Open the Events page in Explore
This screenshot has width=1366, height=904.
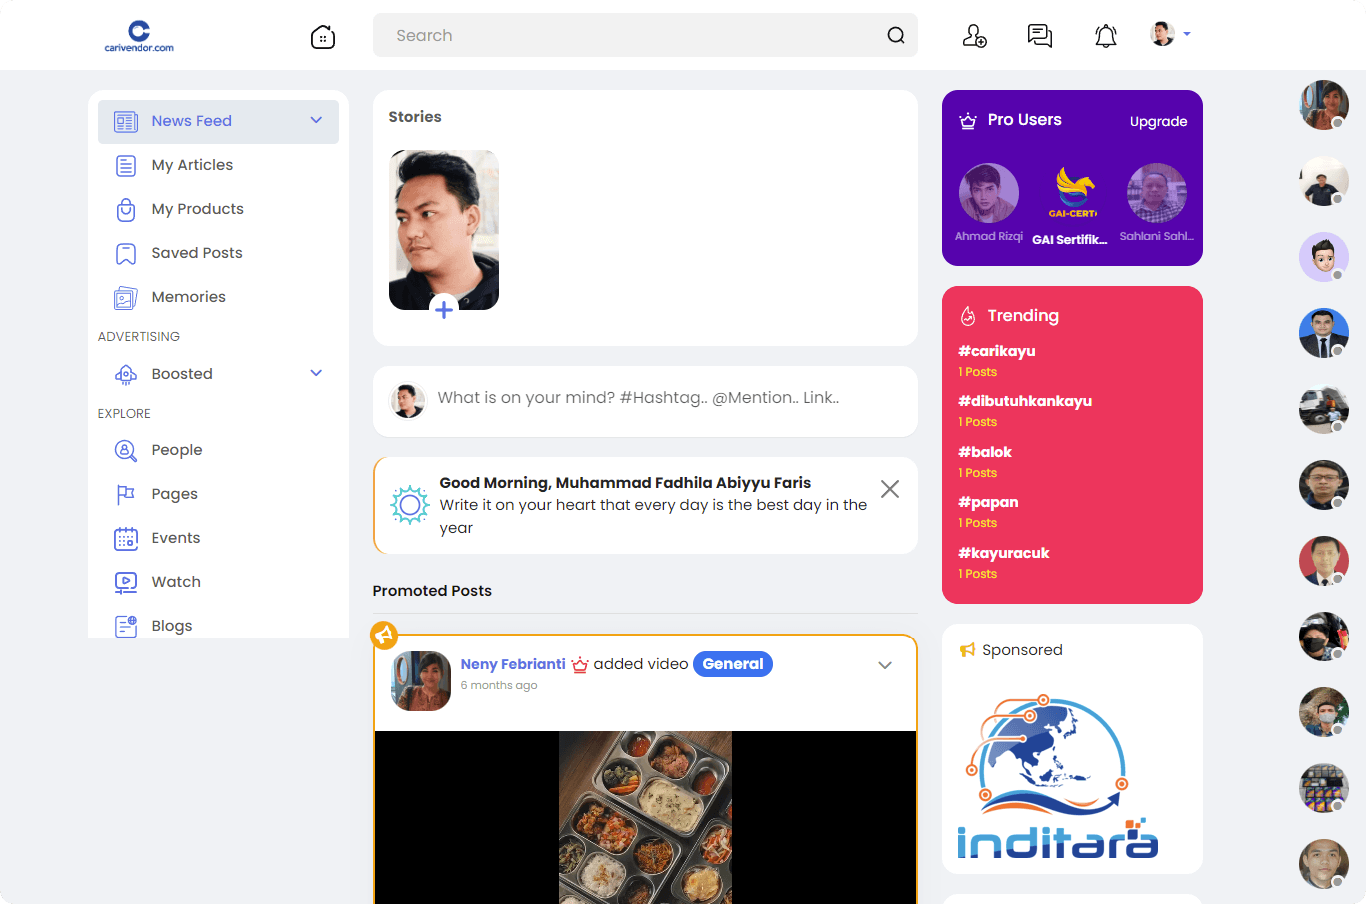[175, 538]
